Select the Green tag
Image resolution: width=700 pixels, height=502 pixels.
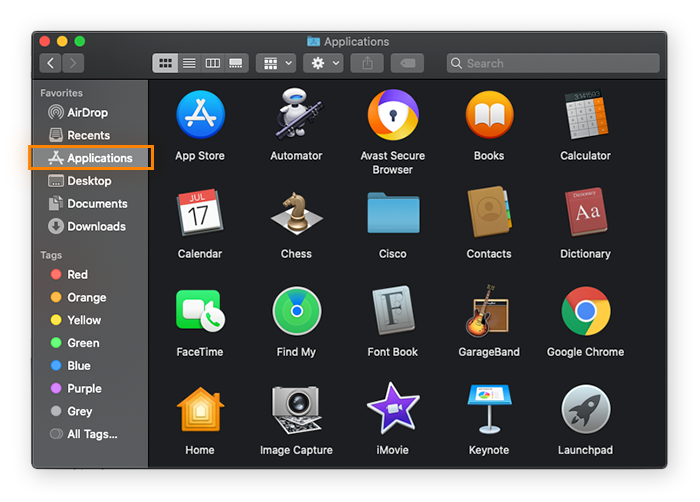pos(91,343)
